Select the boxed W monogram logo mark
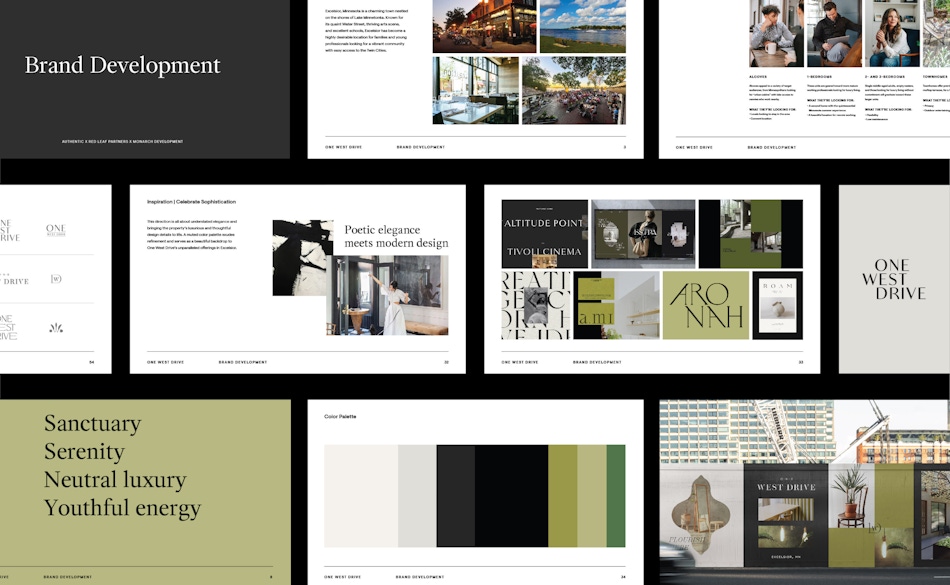This screenshot has width=950, height=585. 56,279
